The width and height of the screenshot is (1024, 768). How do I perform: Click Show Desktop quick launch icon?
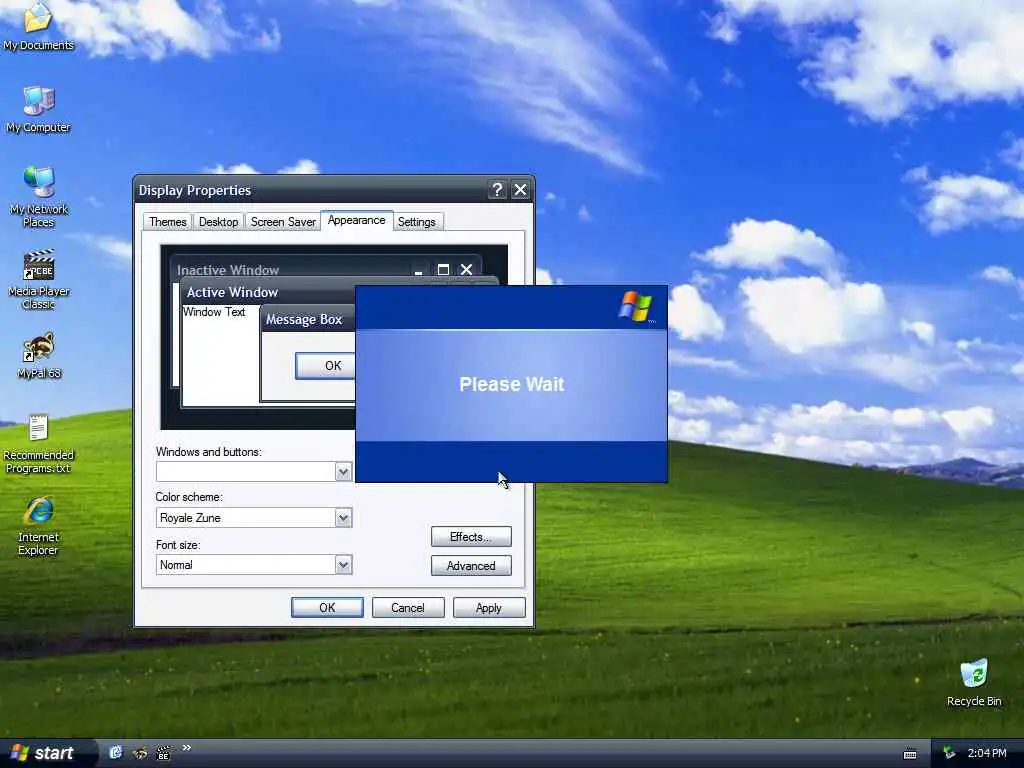point(116,753)
